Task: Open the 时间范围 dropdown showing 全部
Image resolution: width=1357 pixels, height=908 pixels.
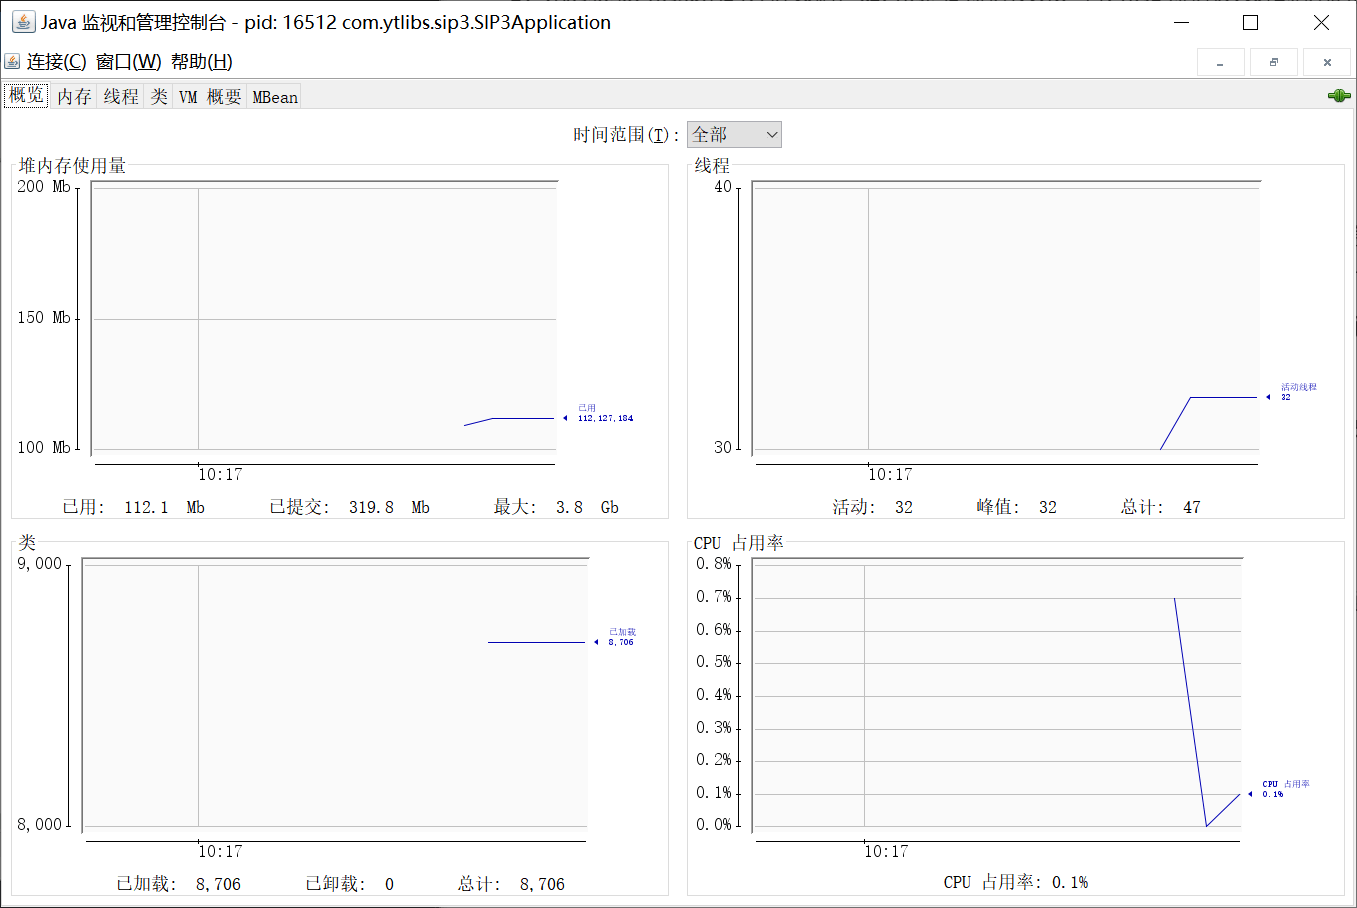Action: (x=734, y=134)
